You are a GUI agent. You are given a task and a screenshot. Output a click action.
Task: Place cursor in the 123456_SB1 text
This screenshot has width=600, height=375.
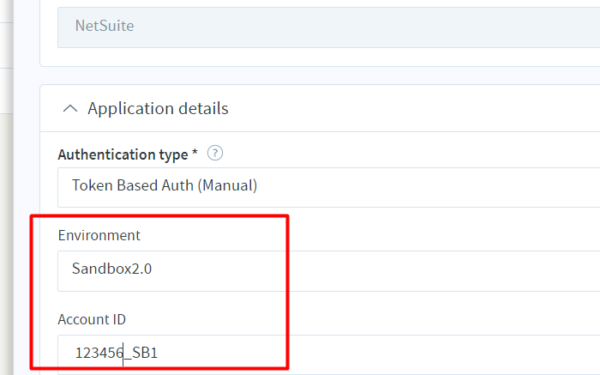[x=116, y=353]
